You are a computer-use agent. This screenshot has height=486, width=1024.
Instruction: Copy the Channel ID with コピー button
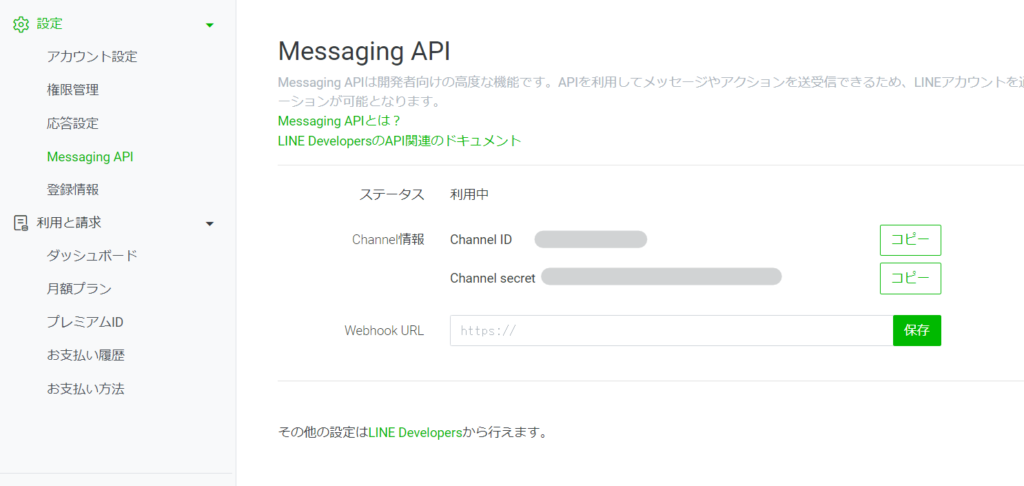coord(910,240)
